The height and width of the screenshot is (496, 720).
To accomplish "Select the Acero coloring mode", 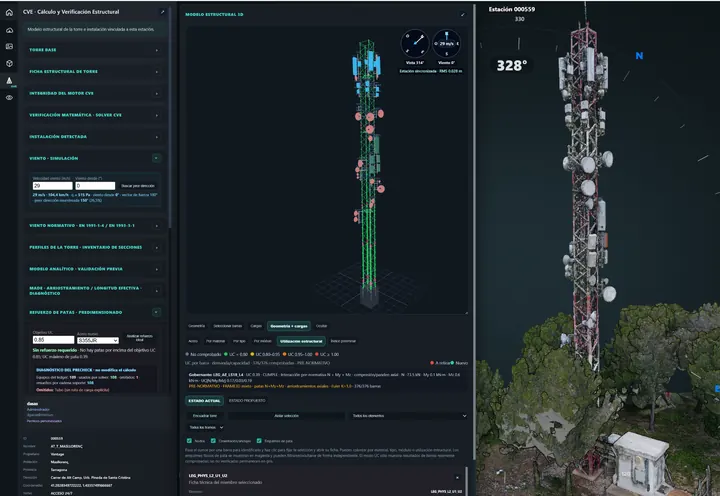I will click(x=193, y=341).
